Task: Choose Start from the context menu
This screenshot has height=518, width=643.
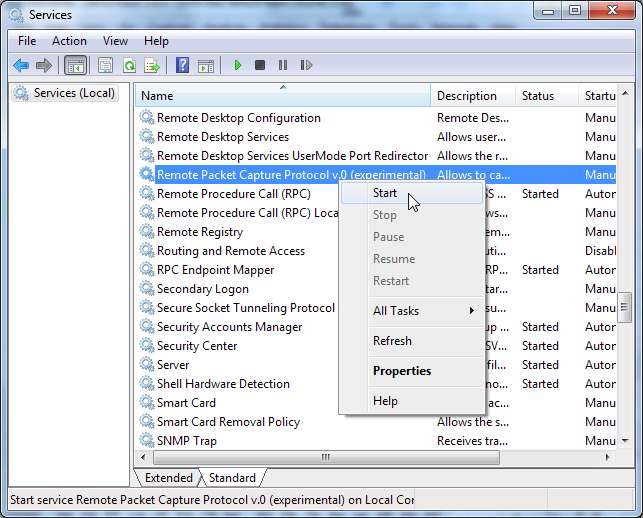Action: click(x=385, y=193)
